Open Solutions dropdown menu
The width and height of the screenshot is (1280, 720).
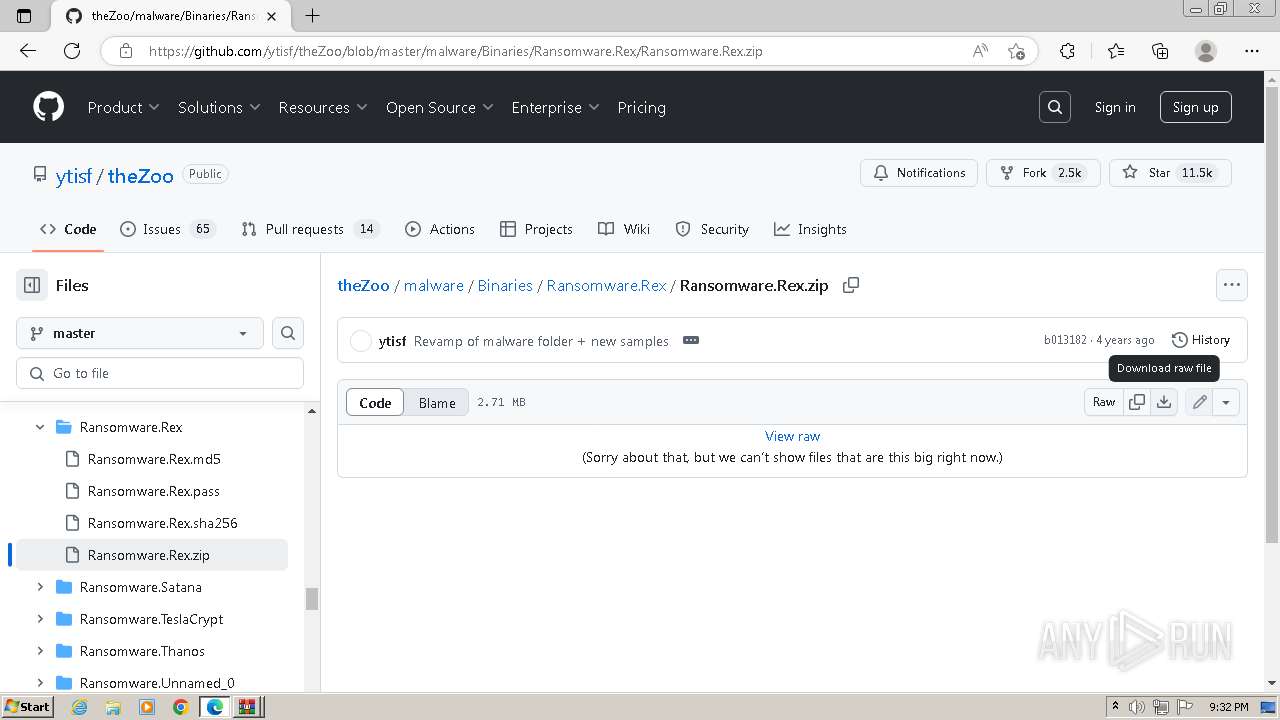point(219,107)
